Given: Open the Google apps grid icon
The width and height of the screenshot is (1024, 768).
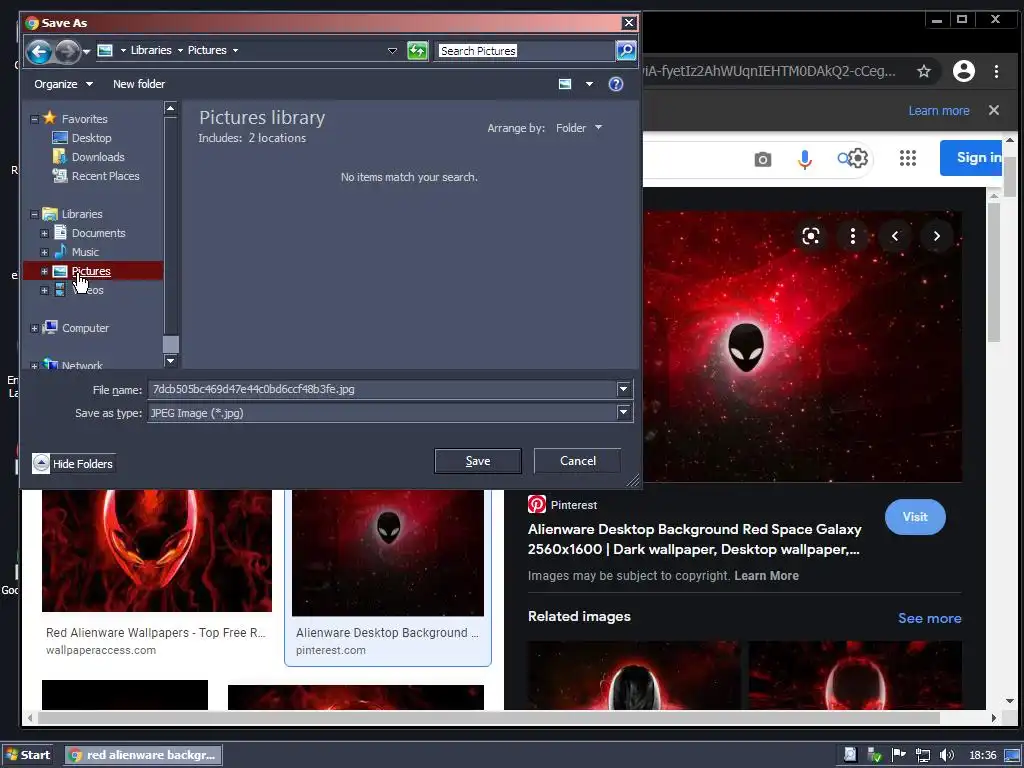Looking at the screenshot, I should click(907, 158).
